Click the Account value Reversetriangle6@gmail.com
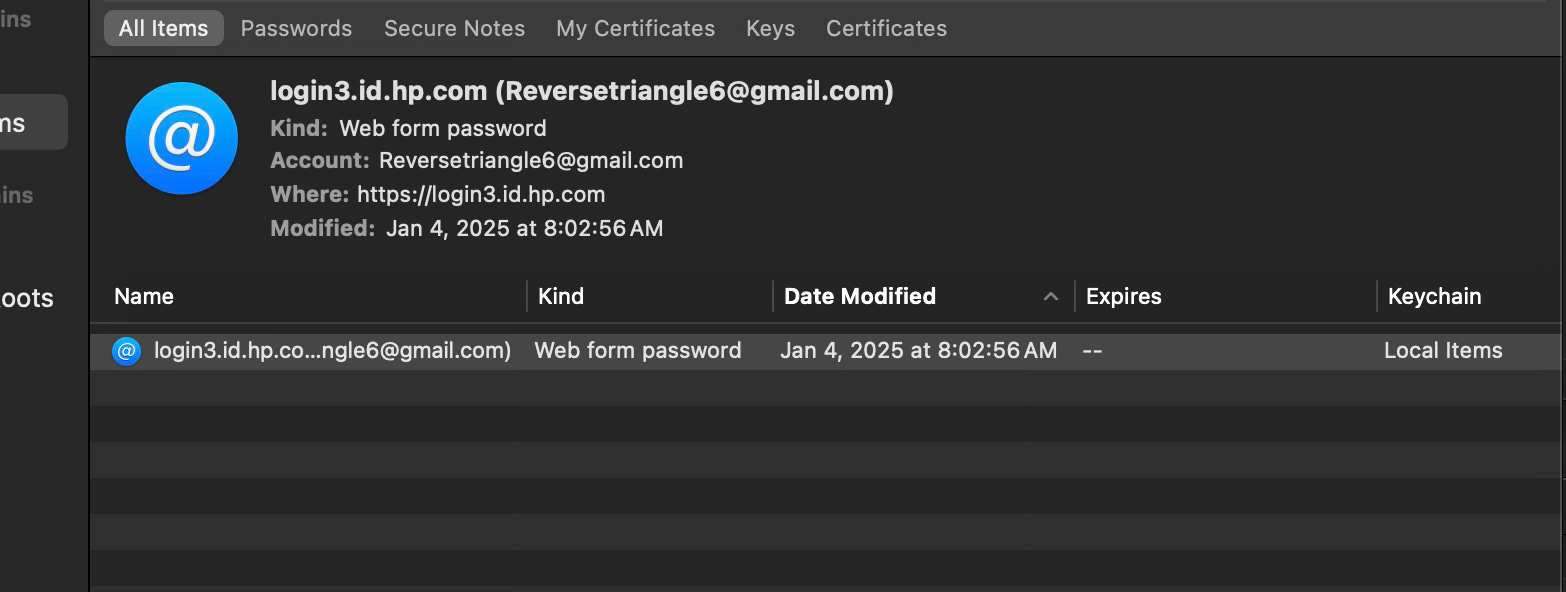The width and height of the screenshot is (1566, 592). pos(531,160)
